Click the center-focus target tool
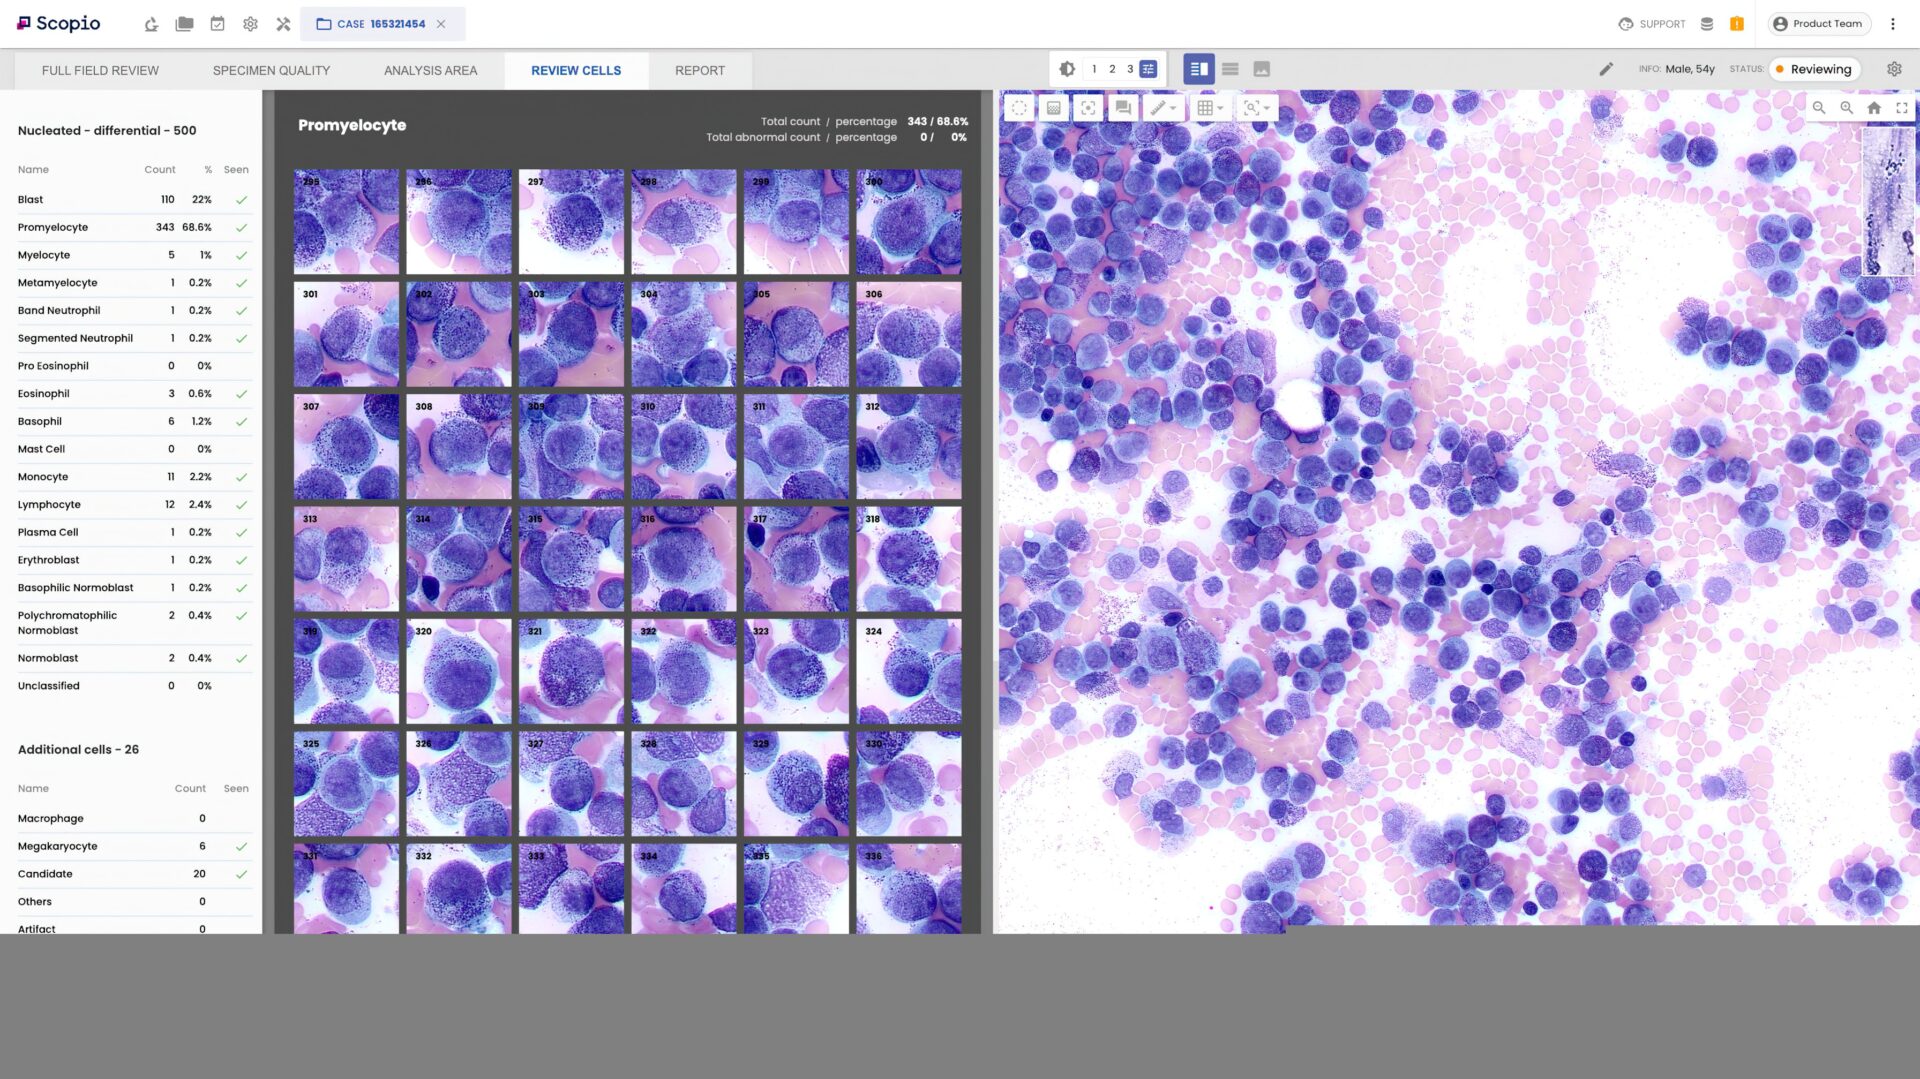The height and width of the screenshot is (1079, 1920). 1088,108
